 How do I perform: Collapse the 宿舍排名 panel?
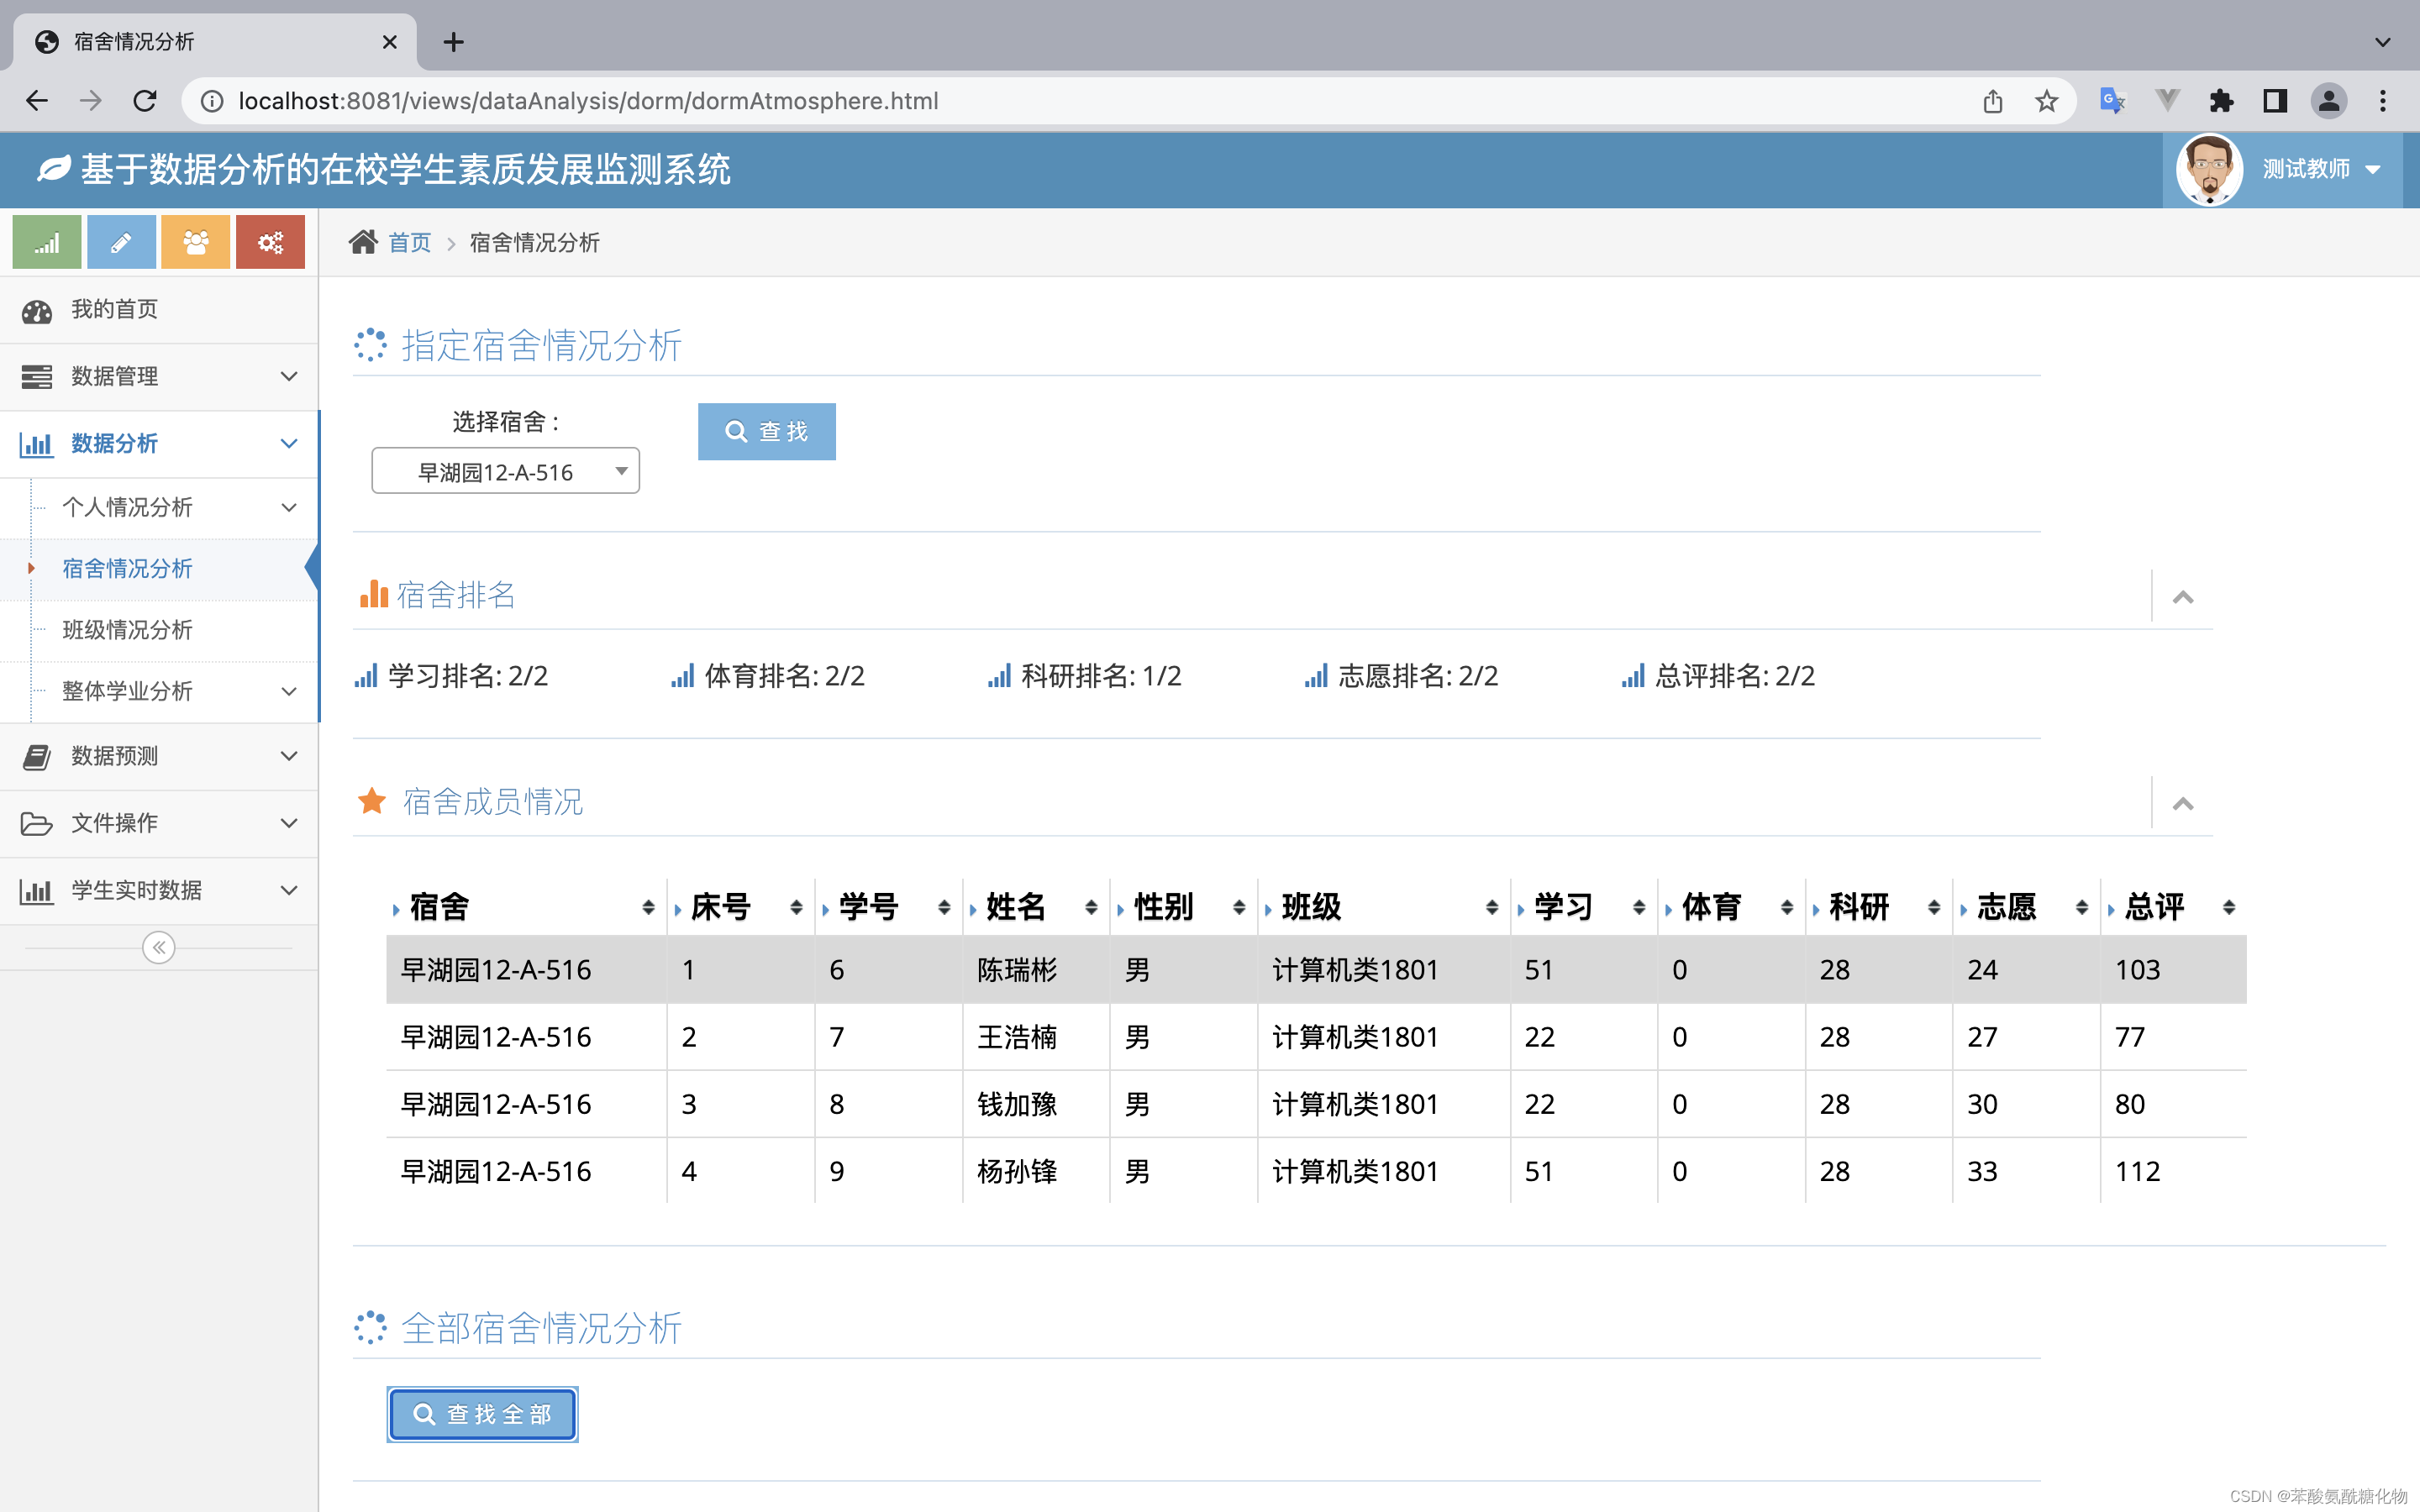tap(2182, 597)
